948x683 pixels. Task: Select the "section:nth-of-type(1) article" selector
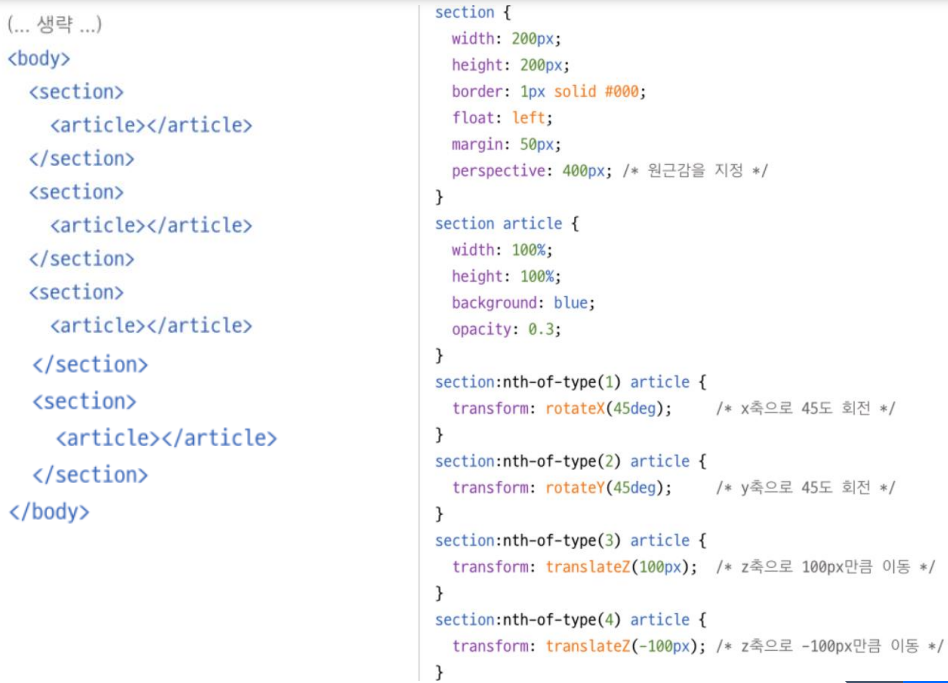pos(562,382)
